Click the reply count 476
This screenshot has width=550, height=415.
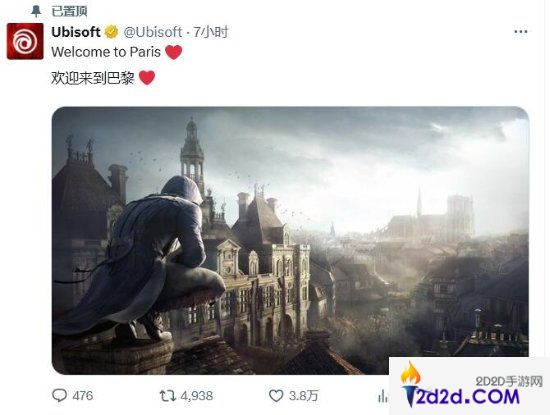point(83,396)
